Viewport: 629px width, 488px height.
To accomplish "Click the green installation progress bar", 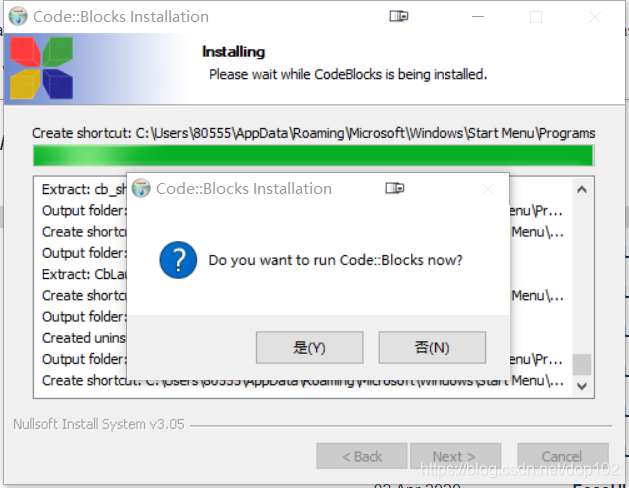I will click(x=313, y=156).
